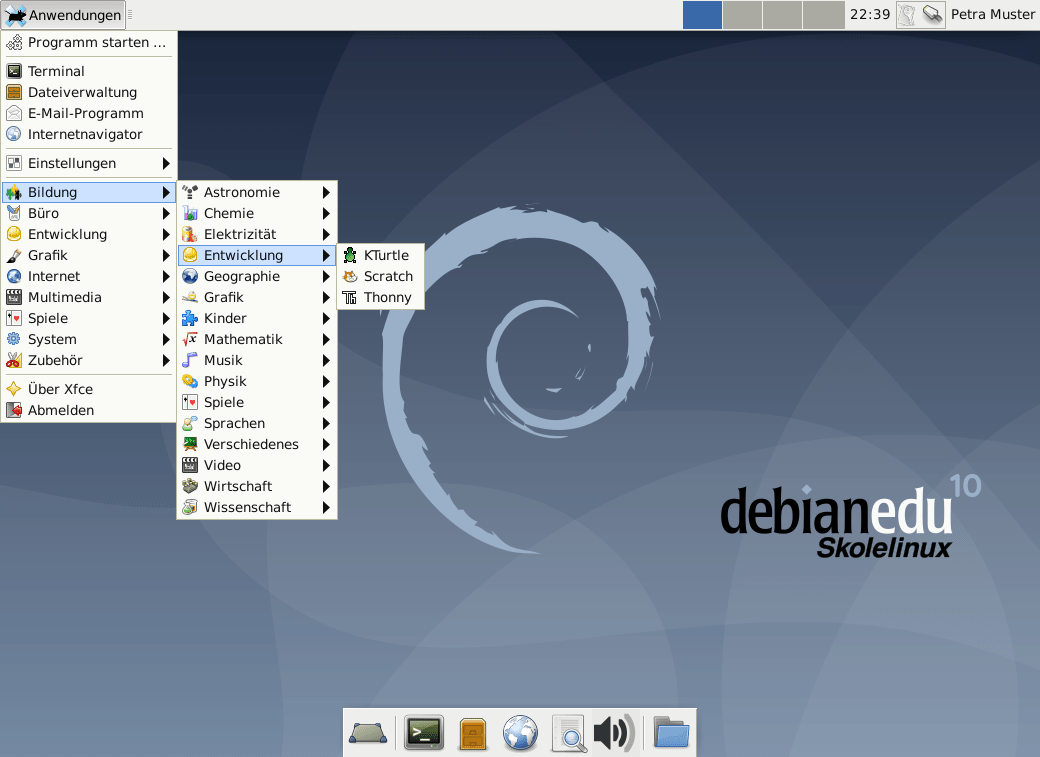Click the Multimedia clapperboard icon
The height and width of the screenshot is (757, 1040).
click(x=14, y=298)
